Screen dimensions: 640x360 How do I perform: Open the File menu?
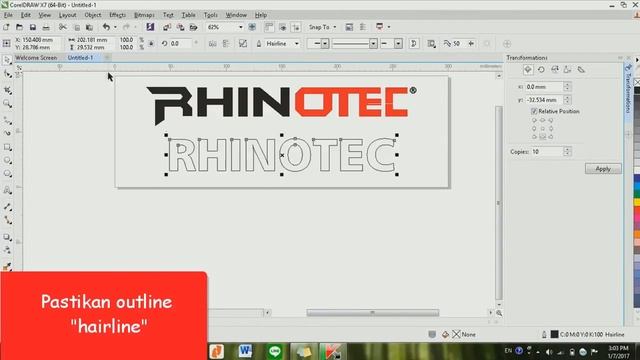tap(8, 15)
